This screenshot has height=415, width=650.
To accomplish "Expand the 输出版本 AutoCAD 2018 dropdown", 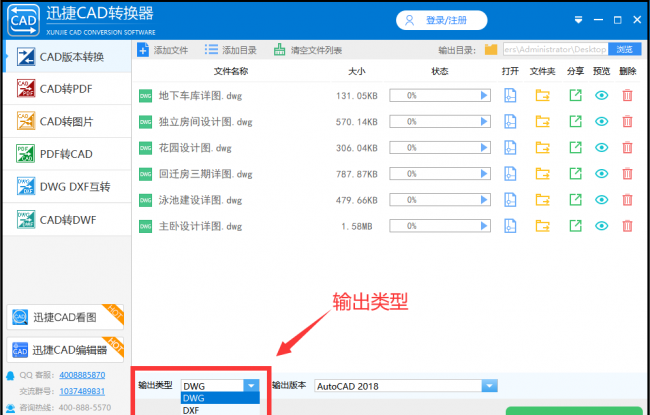I will (490, 386).
